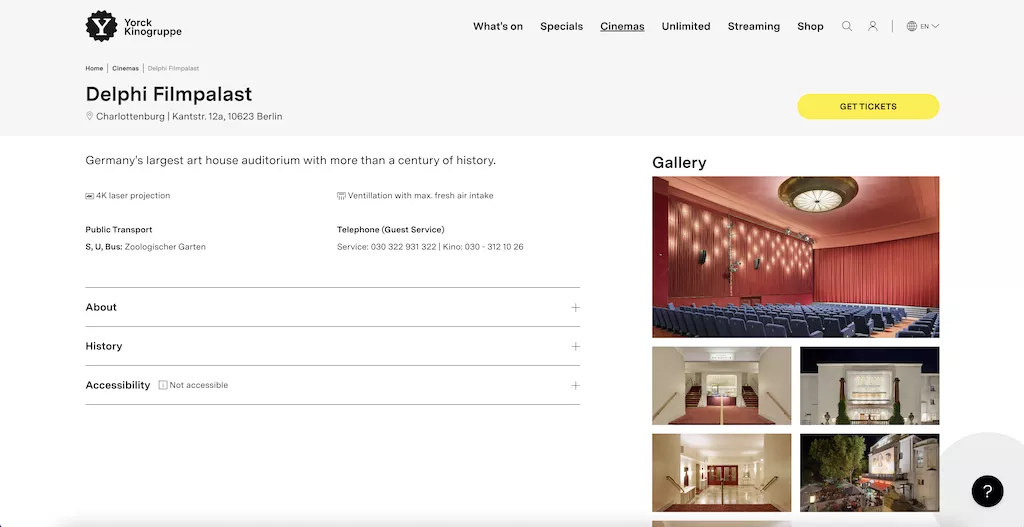Open the outdoor terrace night thumbnail
The height and width of the screenshot is (527, 1024).
tap(870, 473)
